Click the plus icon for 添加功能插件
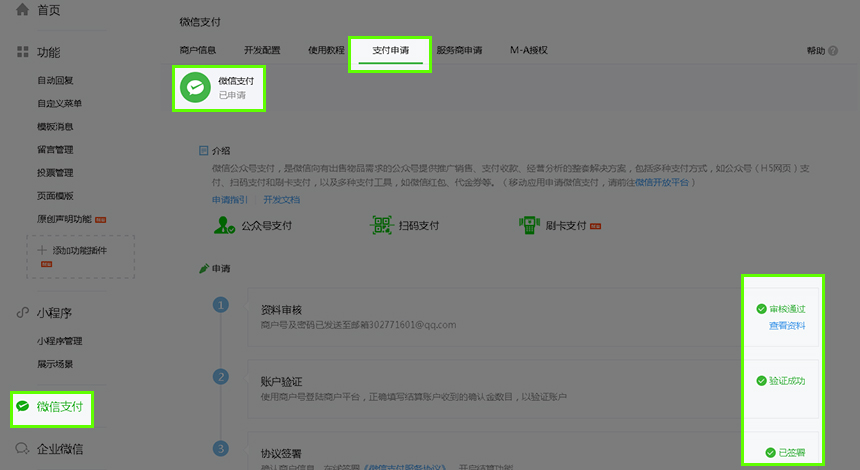 point(42,250)
